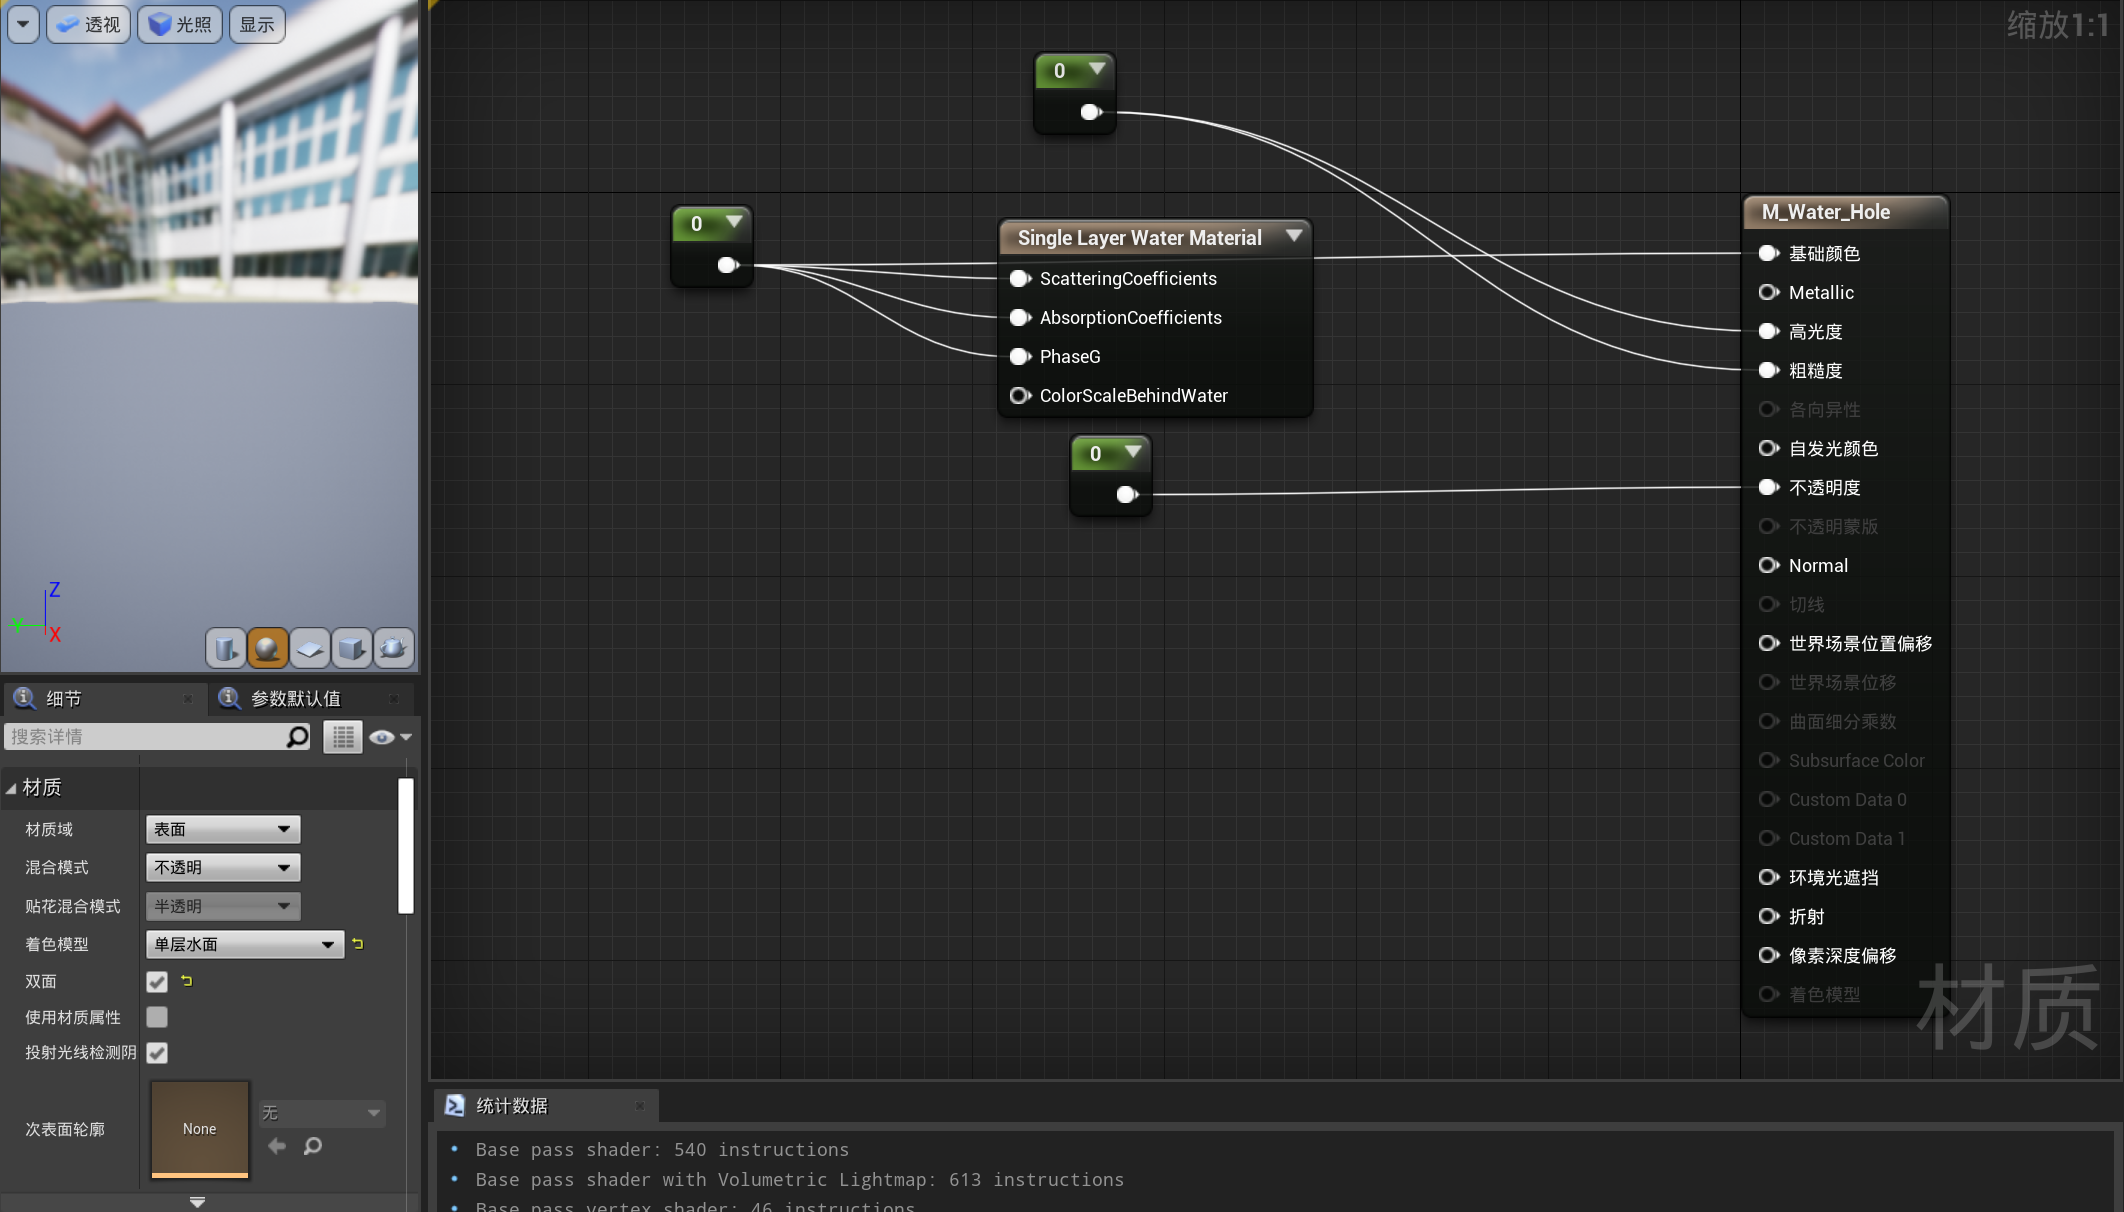
Task: Toggle the 双面 two-sided checkbox
Action: (x=156, y=981)
